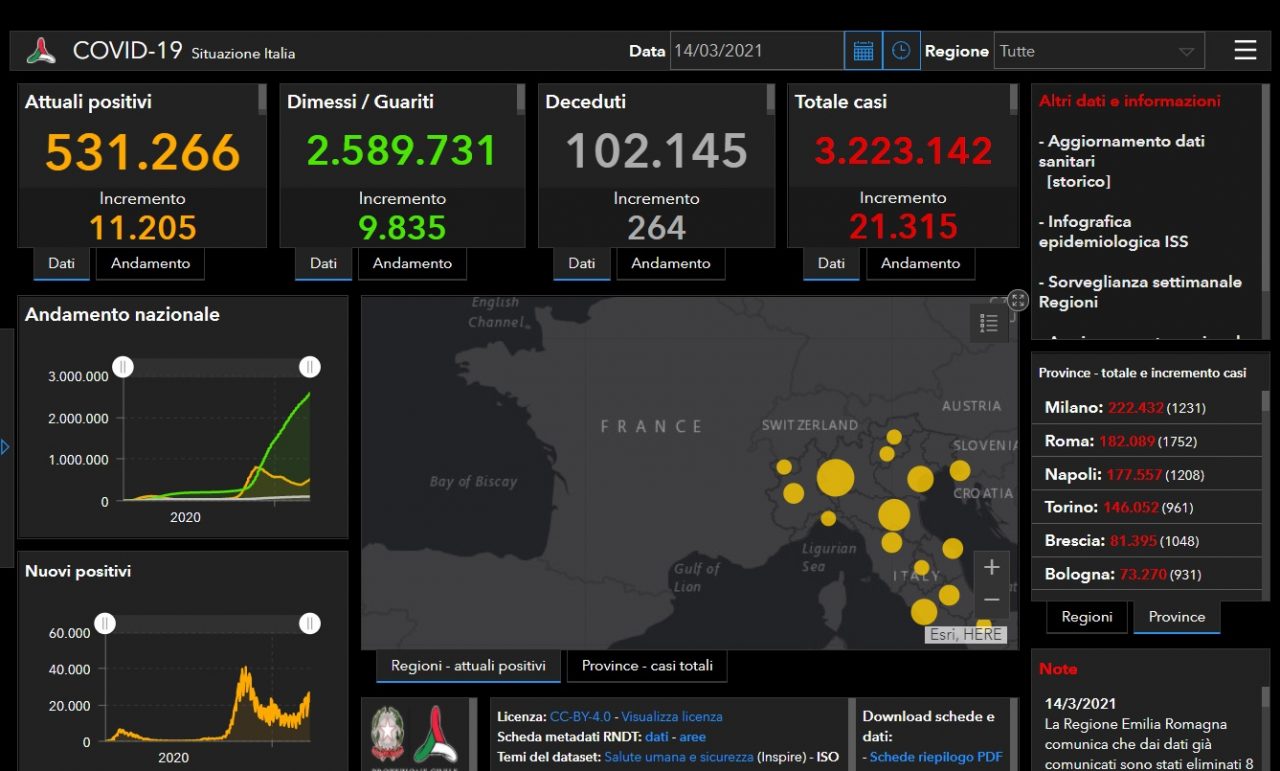Click the Data date input field

point(756,51)
